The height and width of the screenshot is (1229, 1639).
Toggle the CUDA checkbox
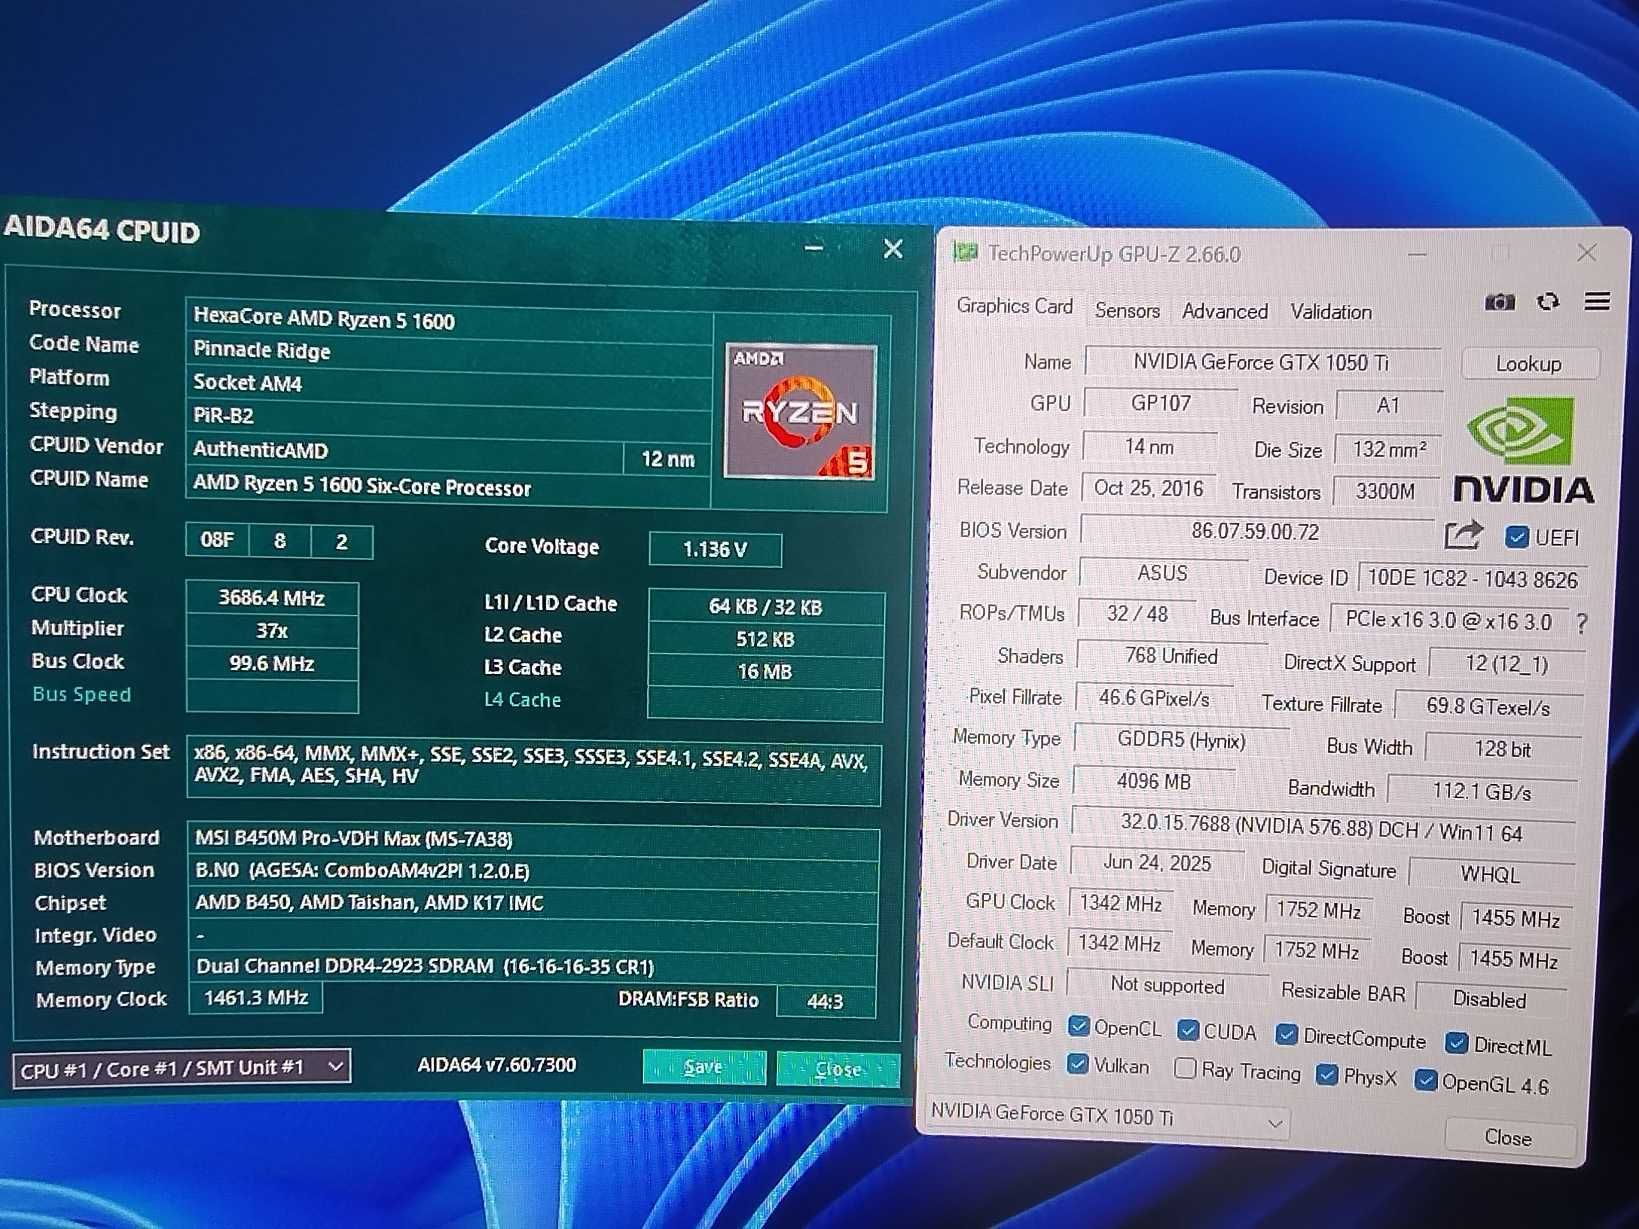click(1188, 1030)
